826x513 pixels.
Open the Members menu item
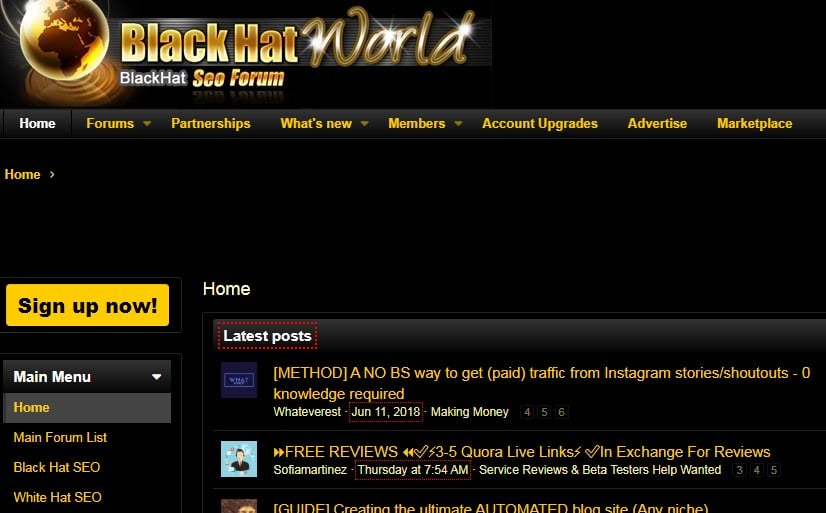point(417,123)
